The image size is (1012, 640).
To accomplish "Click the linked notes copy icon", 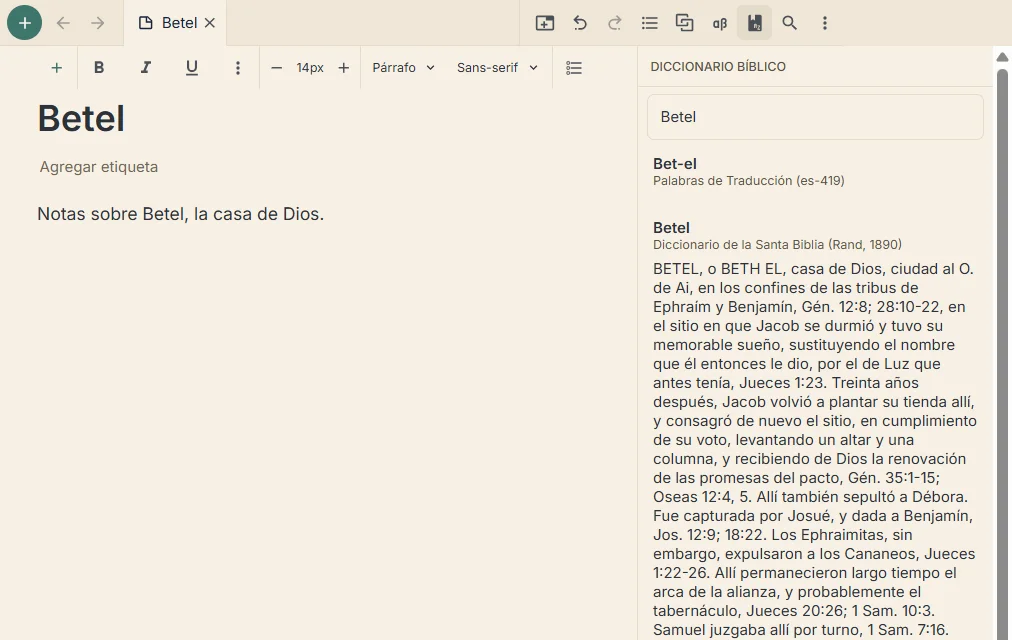I will coord(684,23).
